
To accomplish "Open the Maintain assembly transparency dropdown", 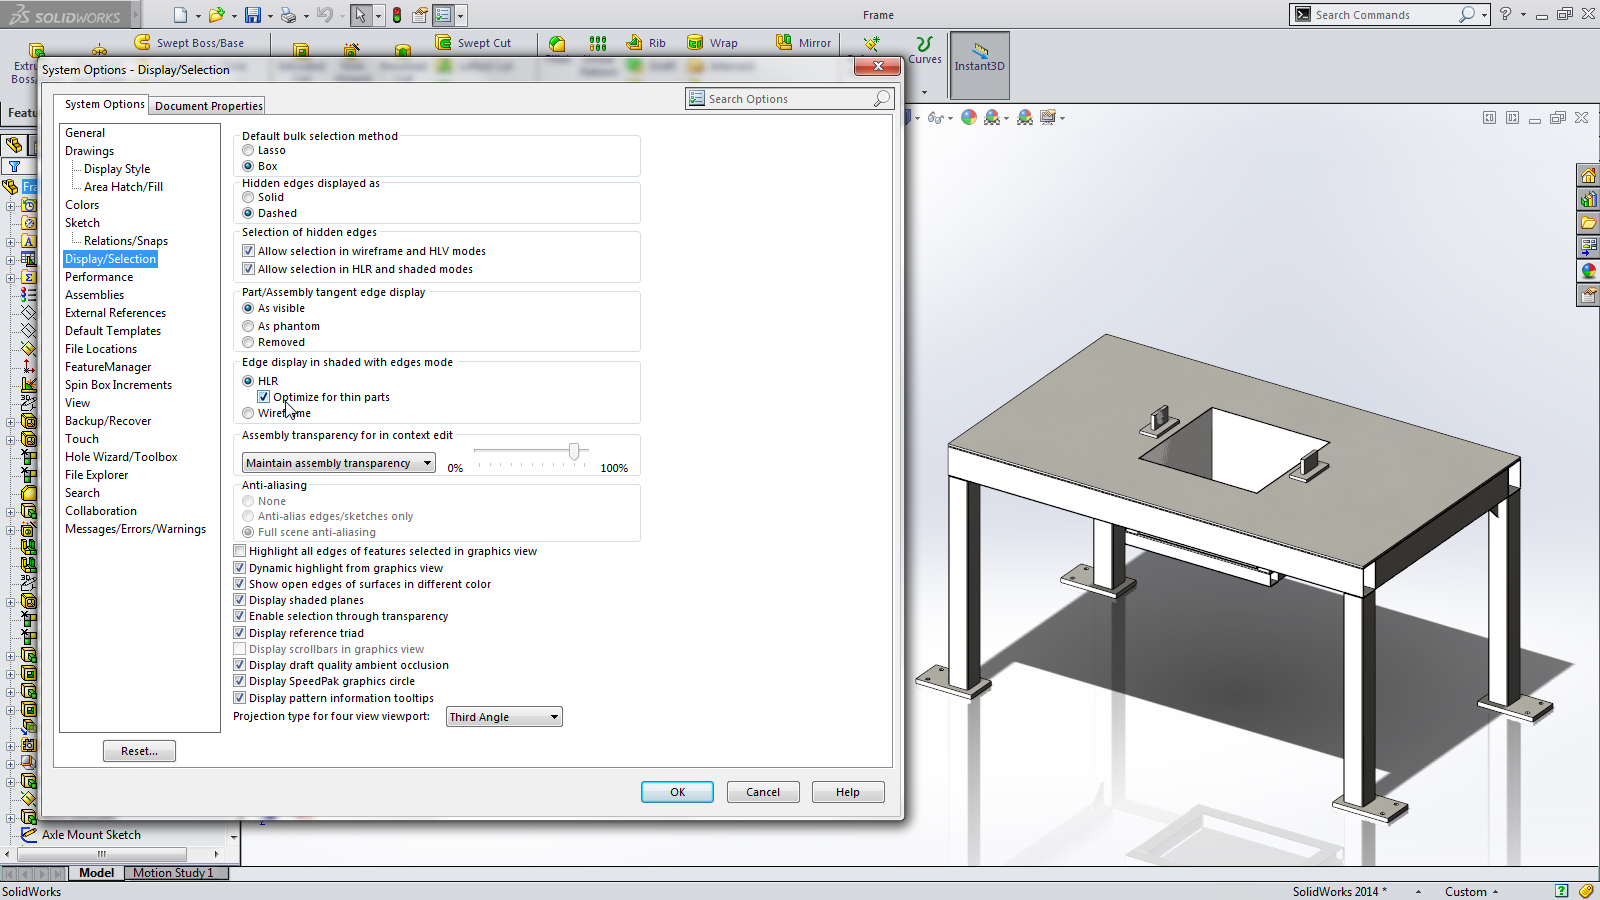I will (338, 463).
